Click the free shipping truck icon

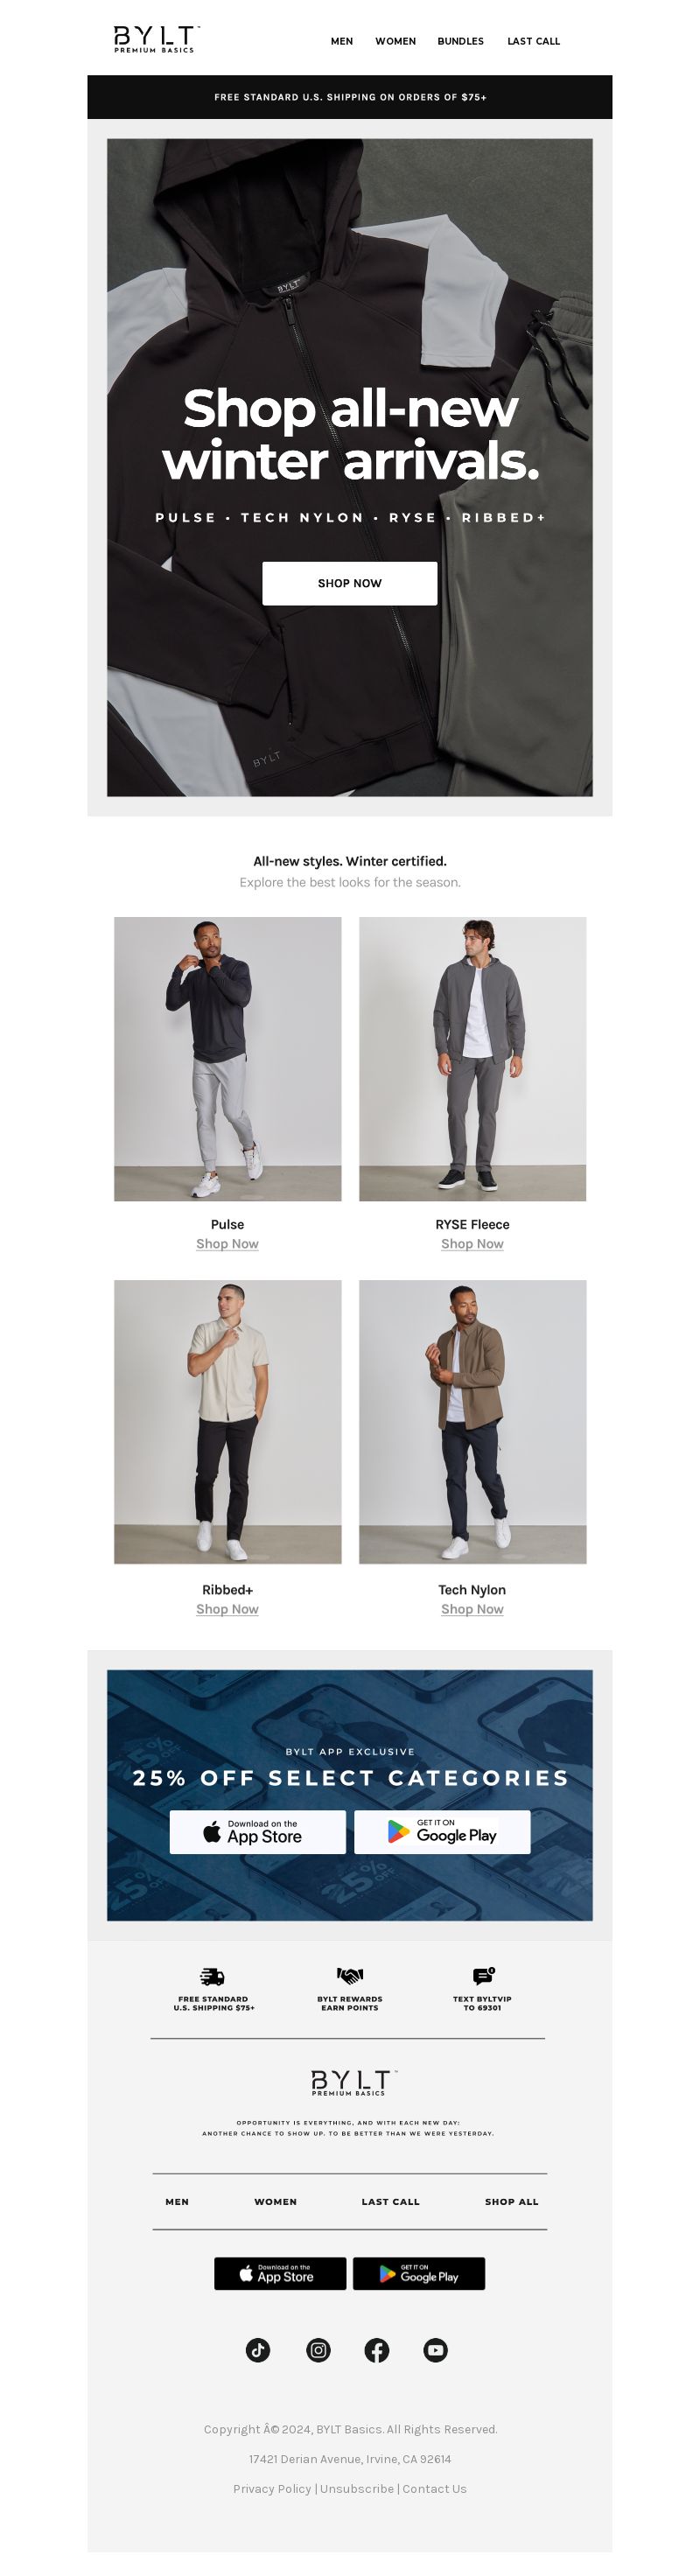pyautogui.click(x=212, y=1976)
